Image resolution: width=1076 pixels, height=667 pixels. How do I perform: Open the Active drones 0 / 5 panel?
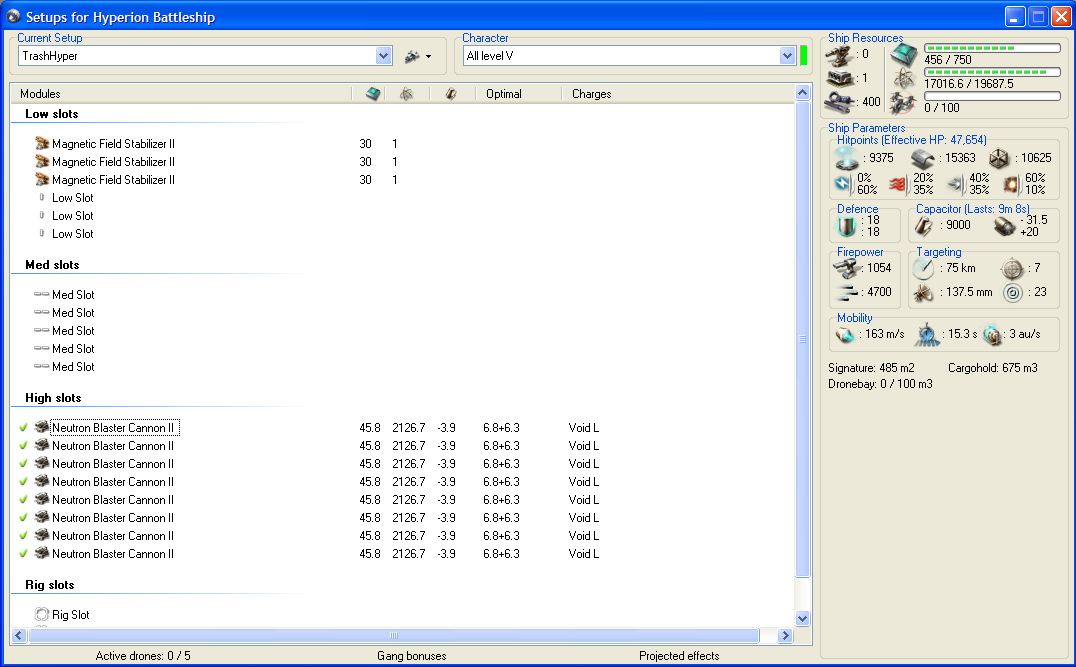coord(143,656)
